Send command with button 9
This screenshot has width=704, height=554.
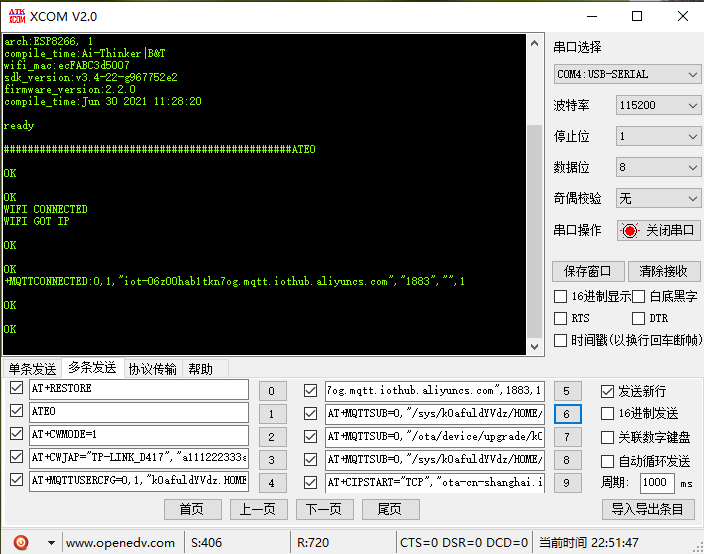coord(568,483)
